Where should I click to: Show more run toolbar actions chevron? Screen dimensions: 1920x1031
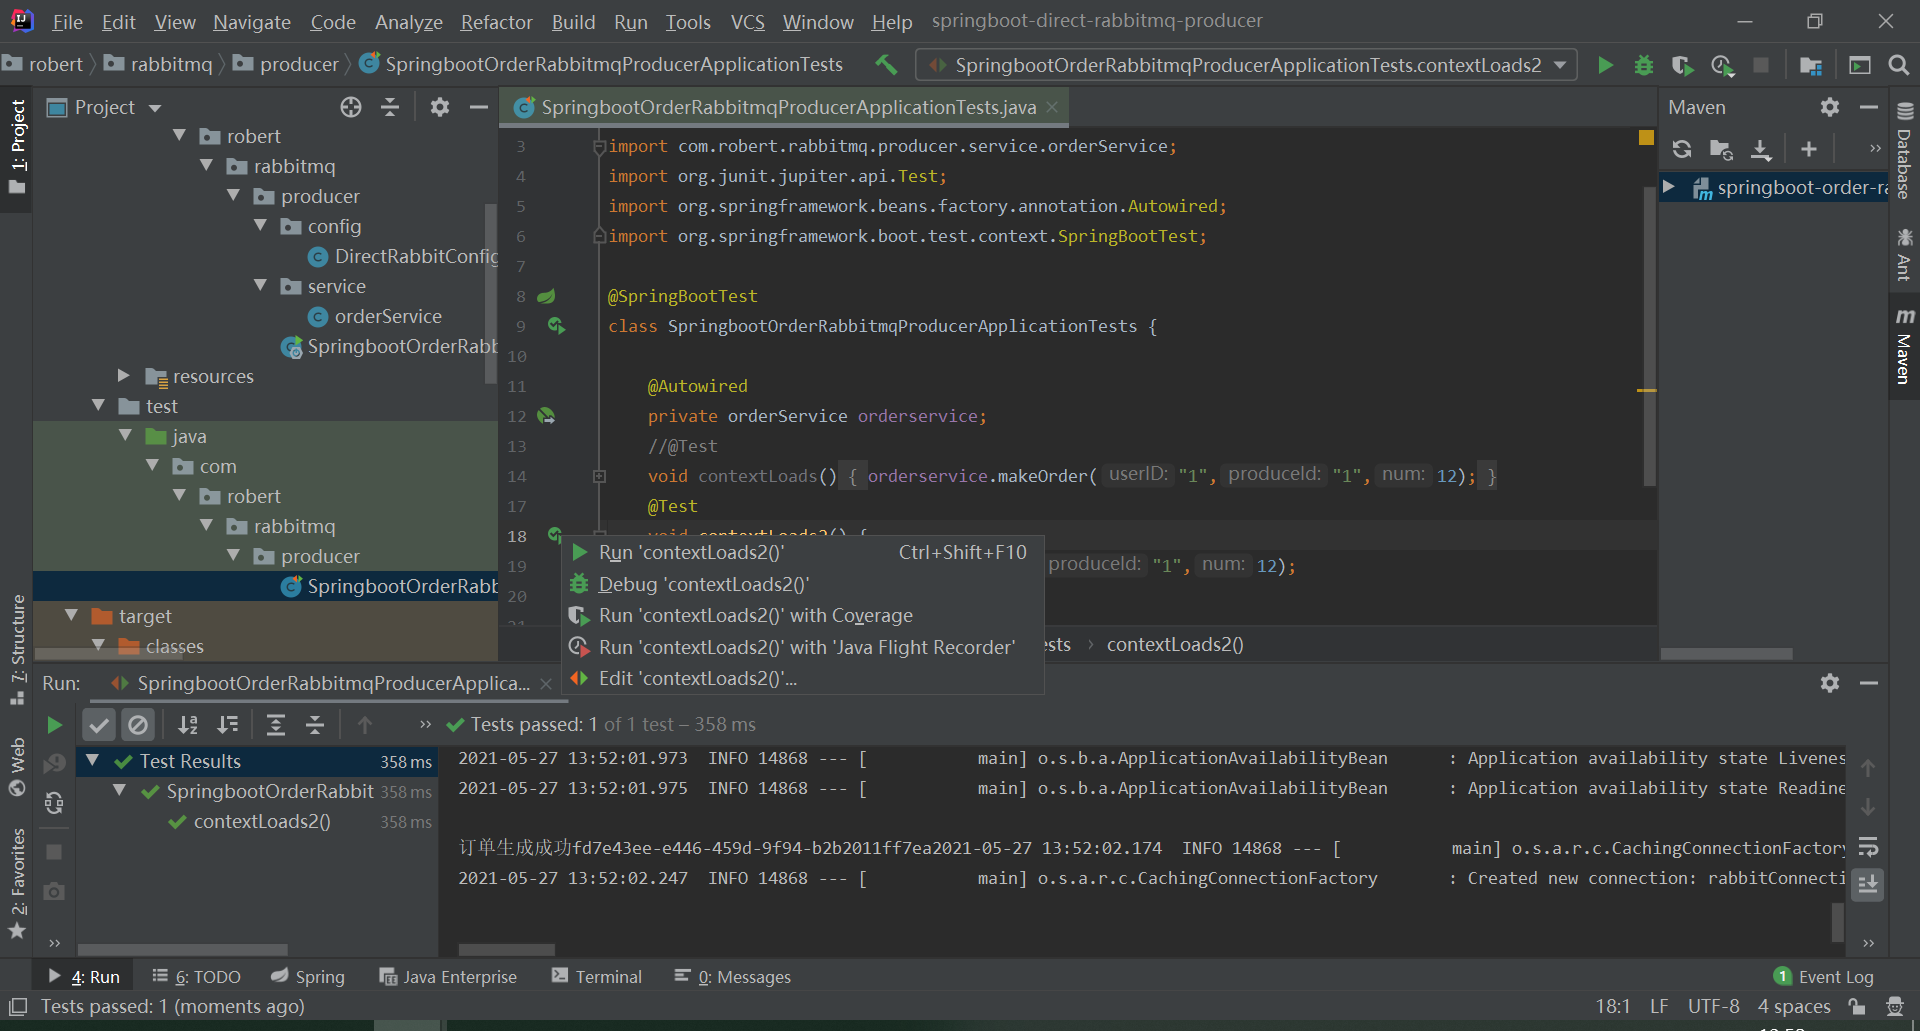(425, 725)
